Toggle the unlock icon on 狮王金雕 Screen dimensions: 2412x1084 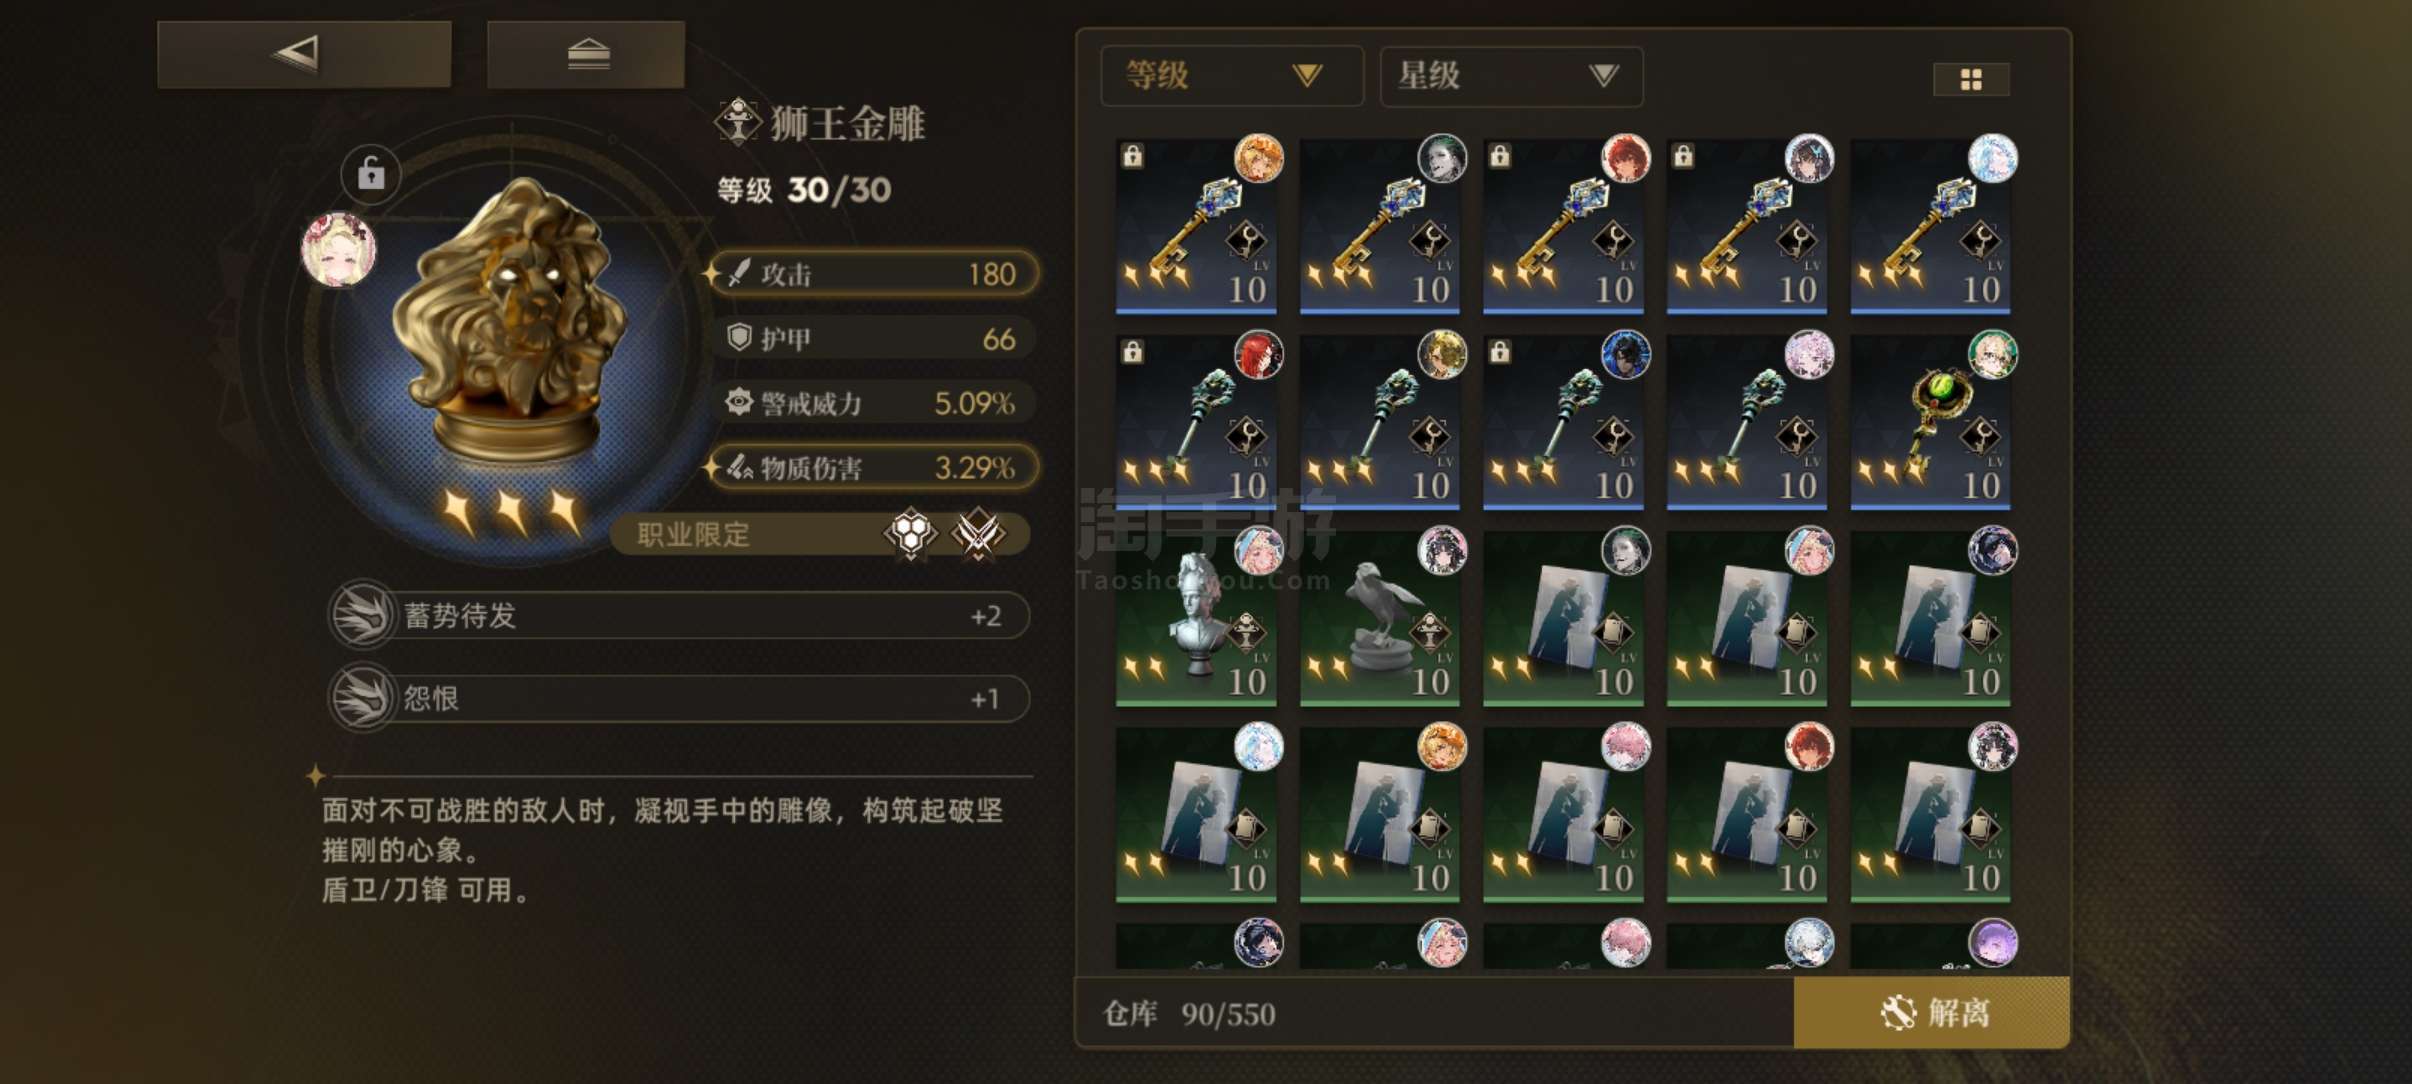(371, 174)
